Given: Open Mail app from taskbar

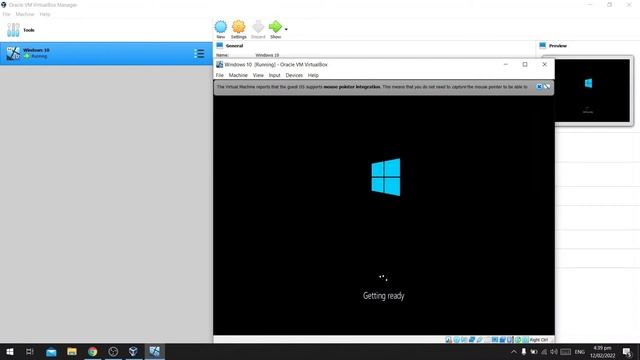Looking at the screenshot, I should point(51,351).
